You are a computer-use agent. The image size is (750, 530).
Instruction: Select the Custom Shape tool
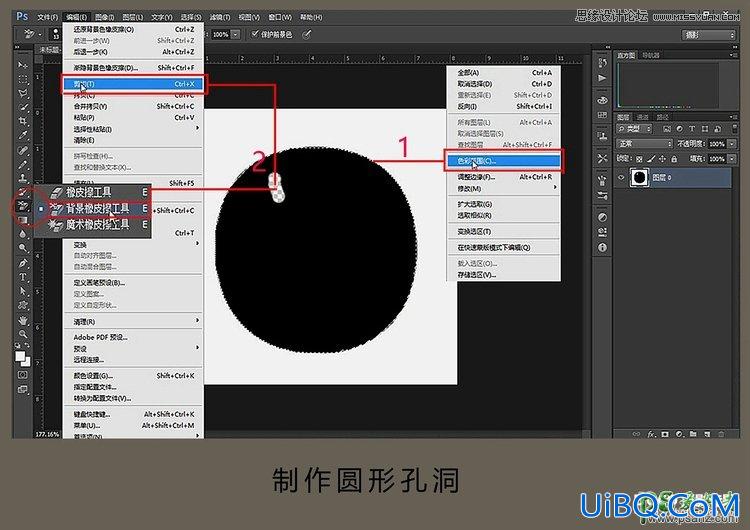tap(22, 305)
